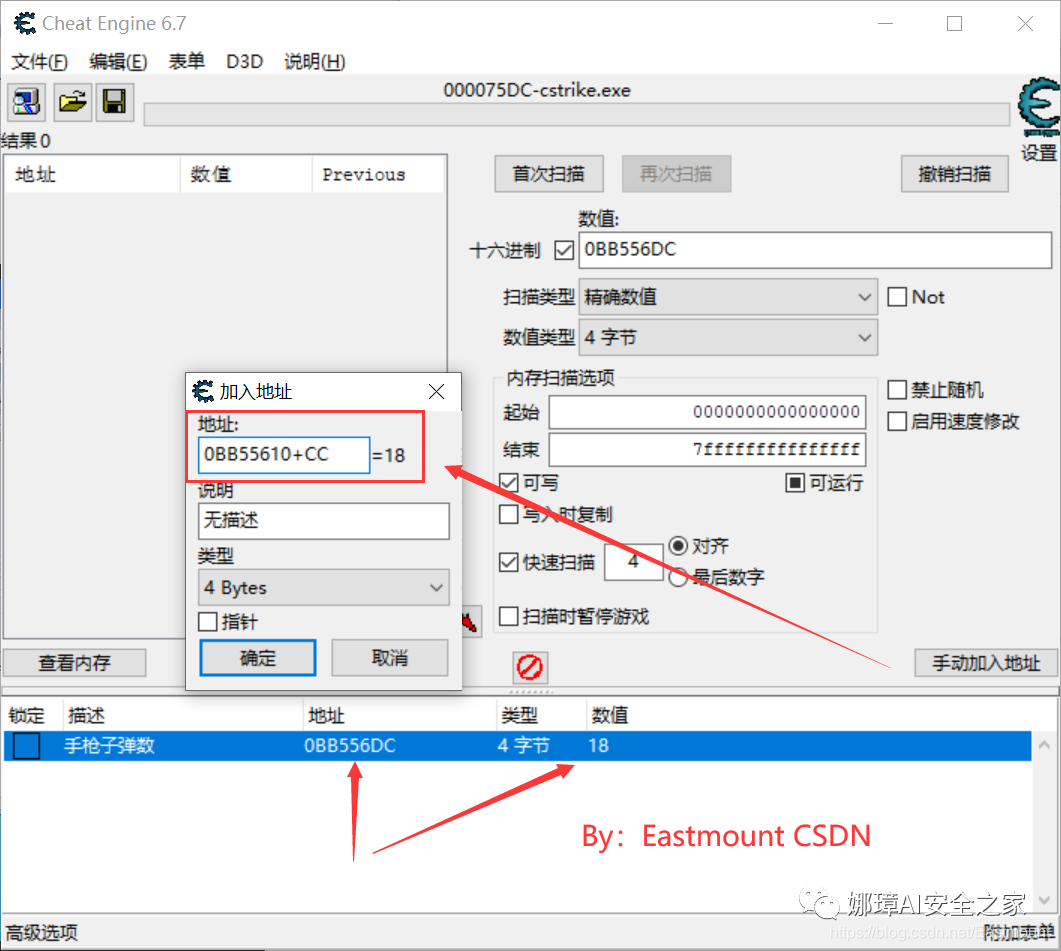Image resolution: width=1061 pixels, height=951 pixels.
Task: Toggle the 十六进制 hex checkbox
Action: 564,250
